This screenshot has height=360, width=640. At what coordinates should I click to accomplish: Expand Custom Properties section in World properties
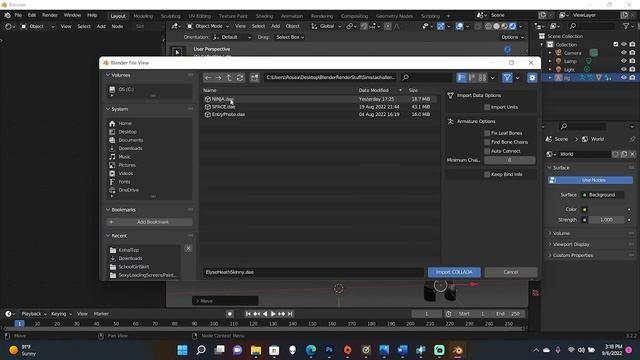coord(573,256)
